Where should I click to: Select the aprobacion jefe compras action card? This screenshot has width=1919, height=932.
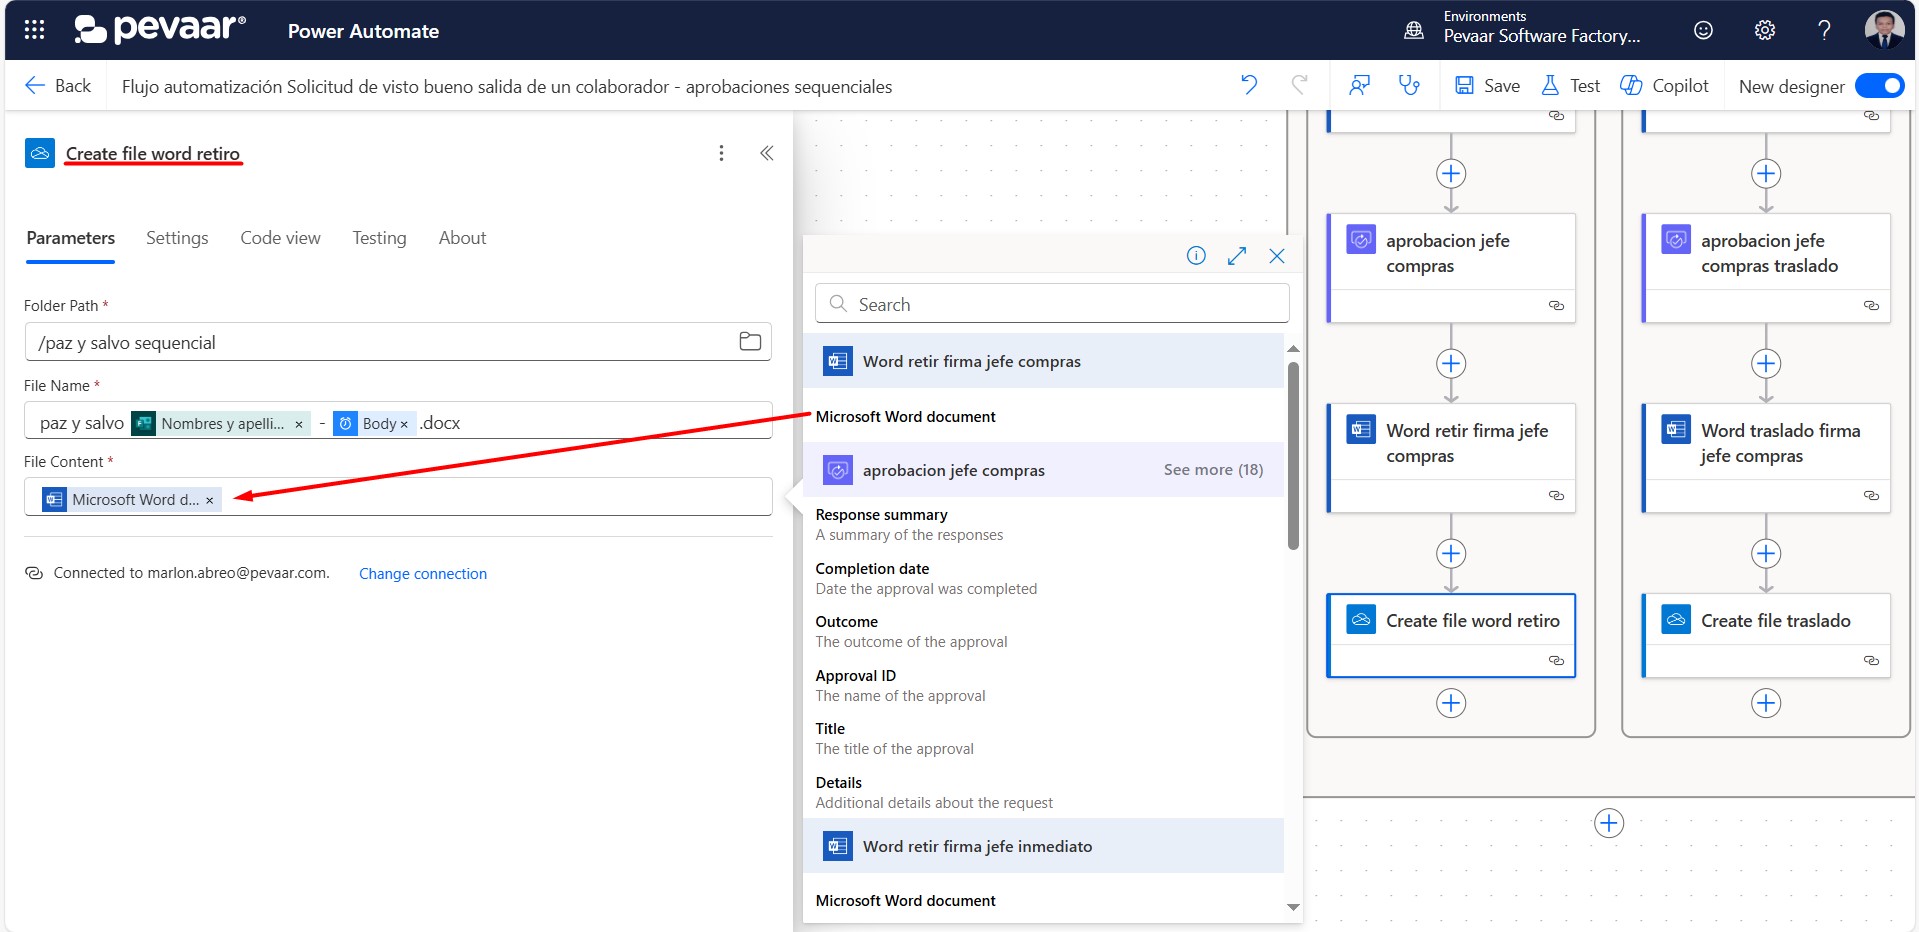click(x=1451, y=267)
